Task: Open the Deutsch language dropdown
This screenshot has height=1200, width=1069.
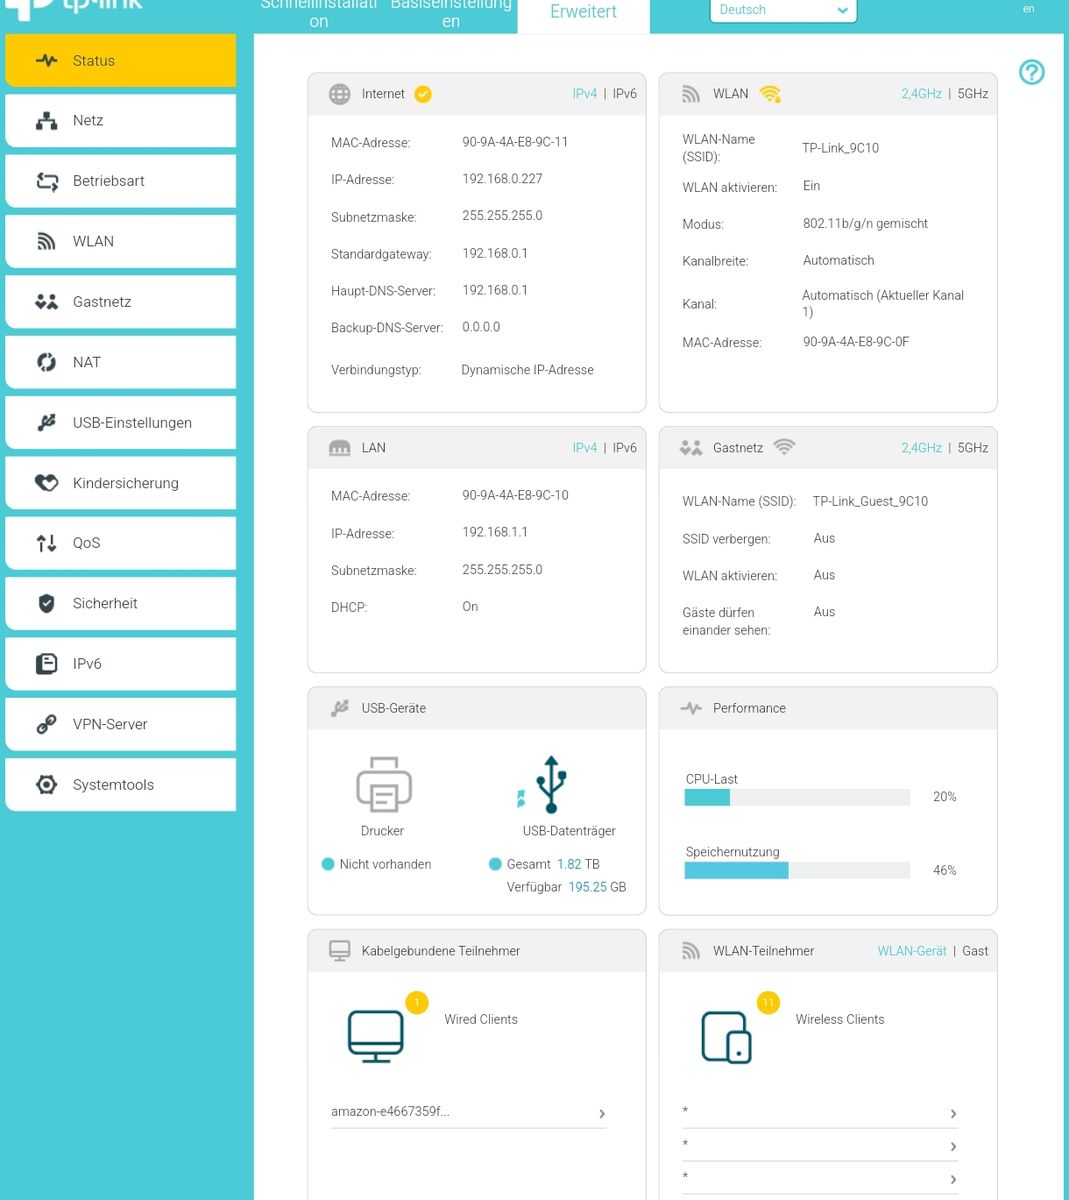Action: (x=783, y=10)
